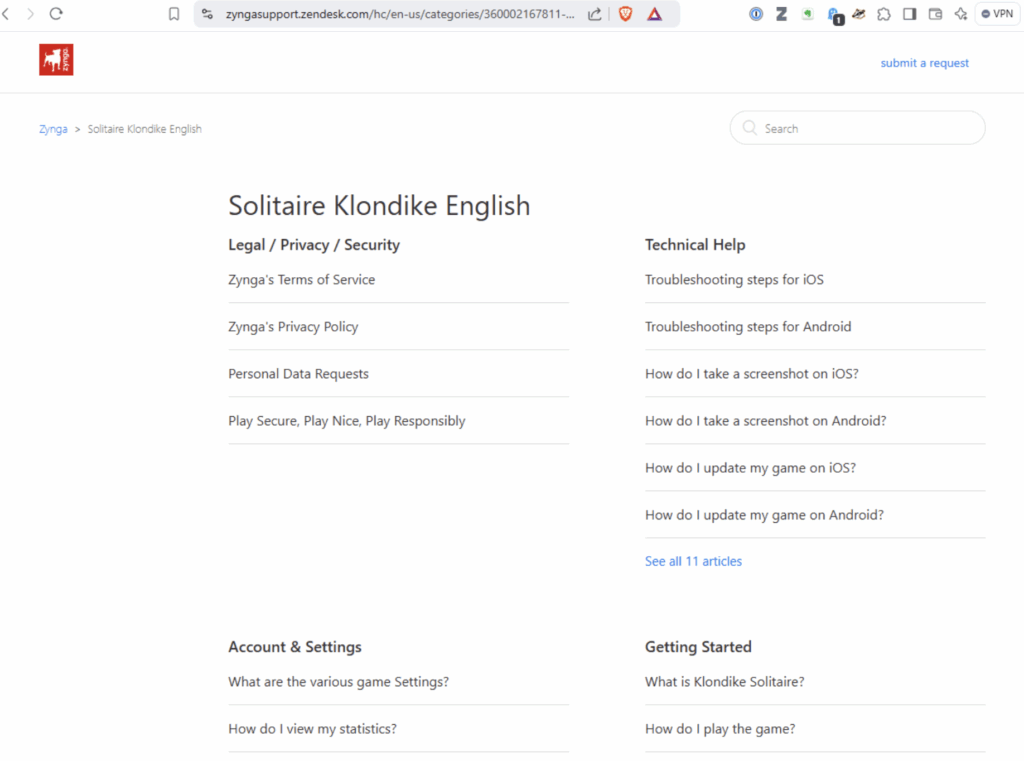1024x761 pixels.
Task: Open the Ghostery extension with badge 1
Action: 835,15
